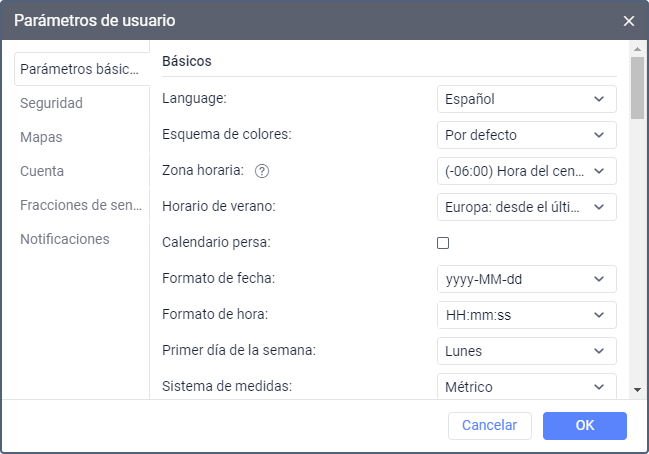
Task: Change the Formato de fecha dropdown
Action: (526, 279)
